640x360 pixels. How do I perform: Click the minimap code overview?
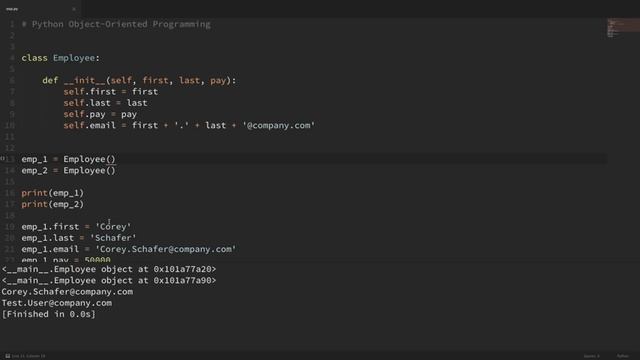tap(623, 29)
